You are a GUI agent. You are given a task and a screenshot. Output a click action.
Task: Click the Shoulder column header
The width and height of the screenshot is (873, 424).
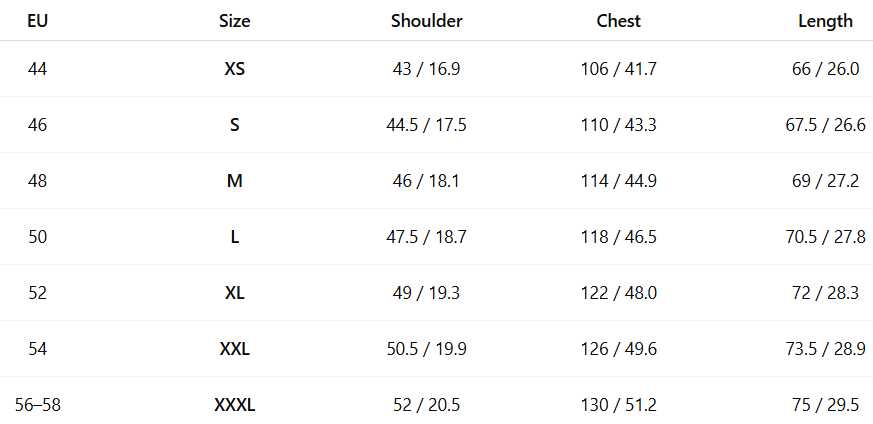pyautogui.click(x=426, y=20)
